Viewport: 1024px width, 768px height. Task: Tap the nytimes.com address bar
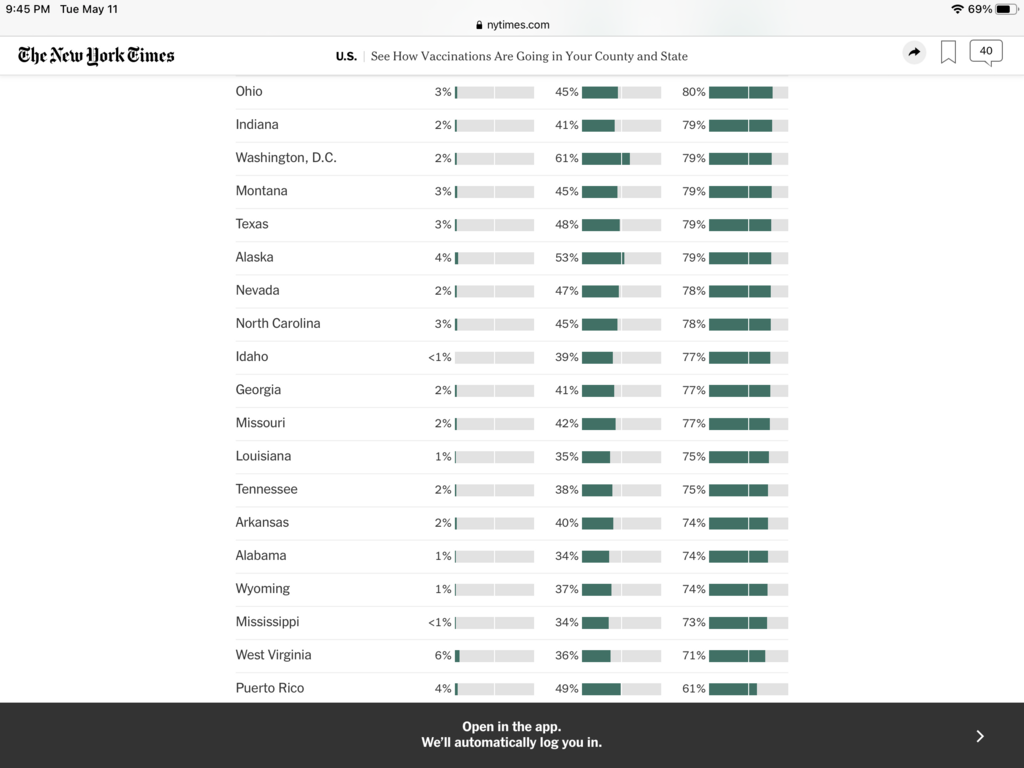click(512, 25)
